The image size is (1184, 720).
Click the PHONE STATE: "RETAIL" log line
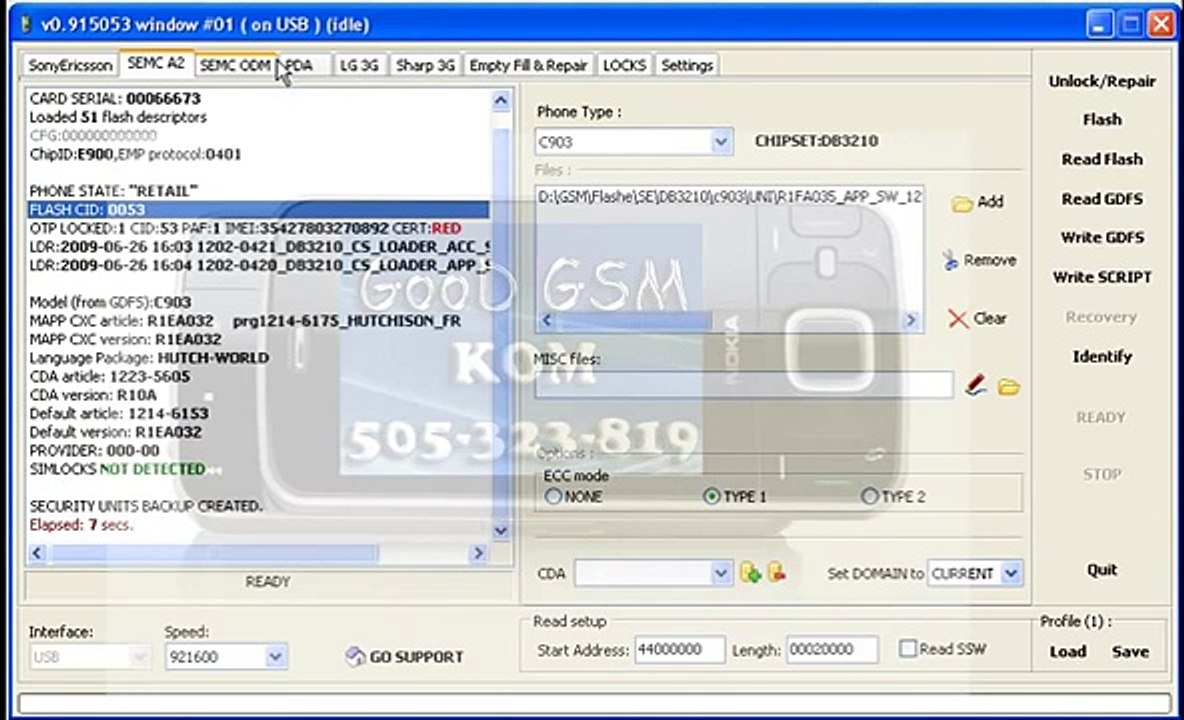tap(113, 191)
